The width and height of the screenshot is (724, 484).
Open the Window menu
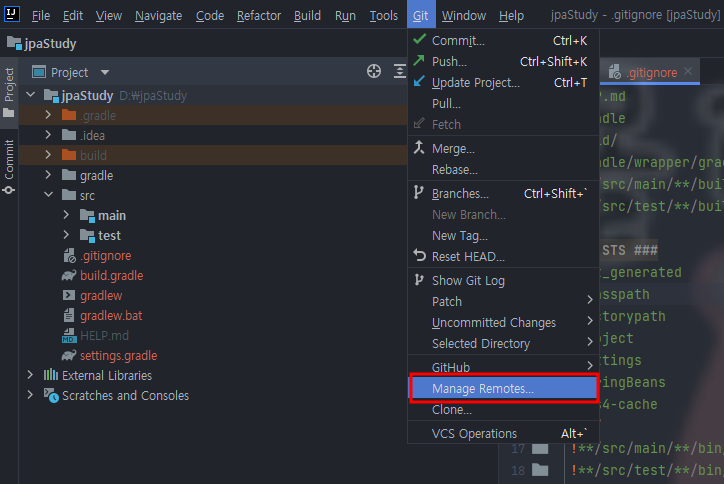[x=464, y=16]
